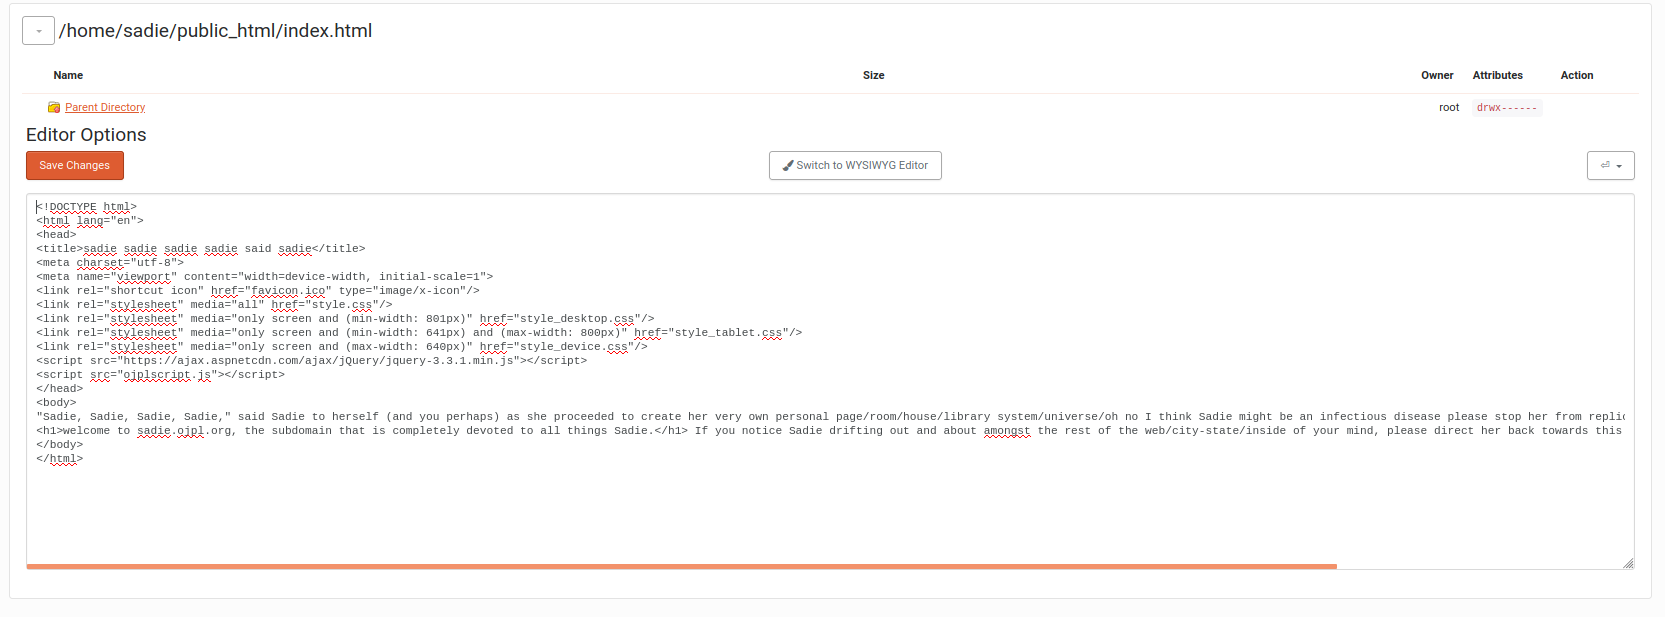The width and height of the screenshot is (1665, 617).
Task: Click inside the HTML code editor textarea
Action: pos(830,380)
